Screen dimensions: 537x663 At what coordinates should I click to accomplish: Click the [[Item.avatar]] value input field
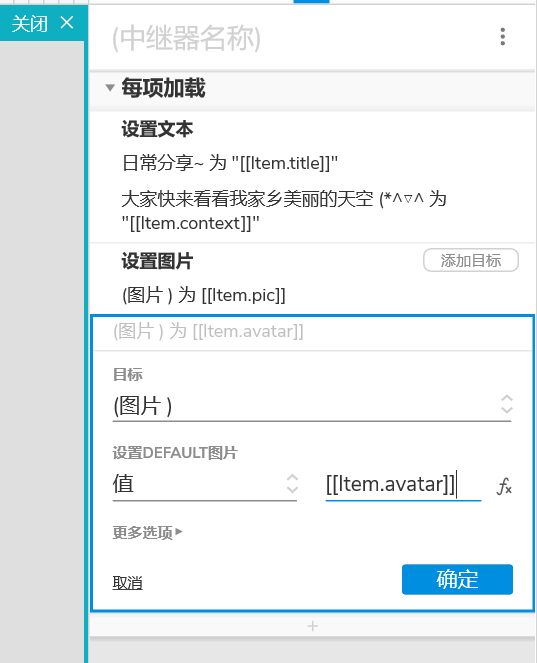pos(403,484)
